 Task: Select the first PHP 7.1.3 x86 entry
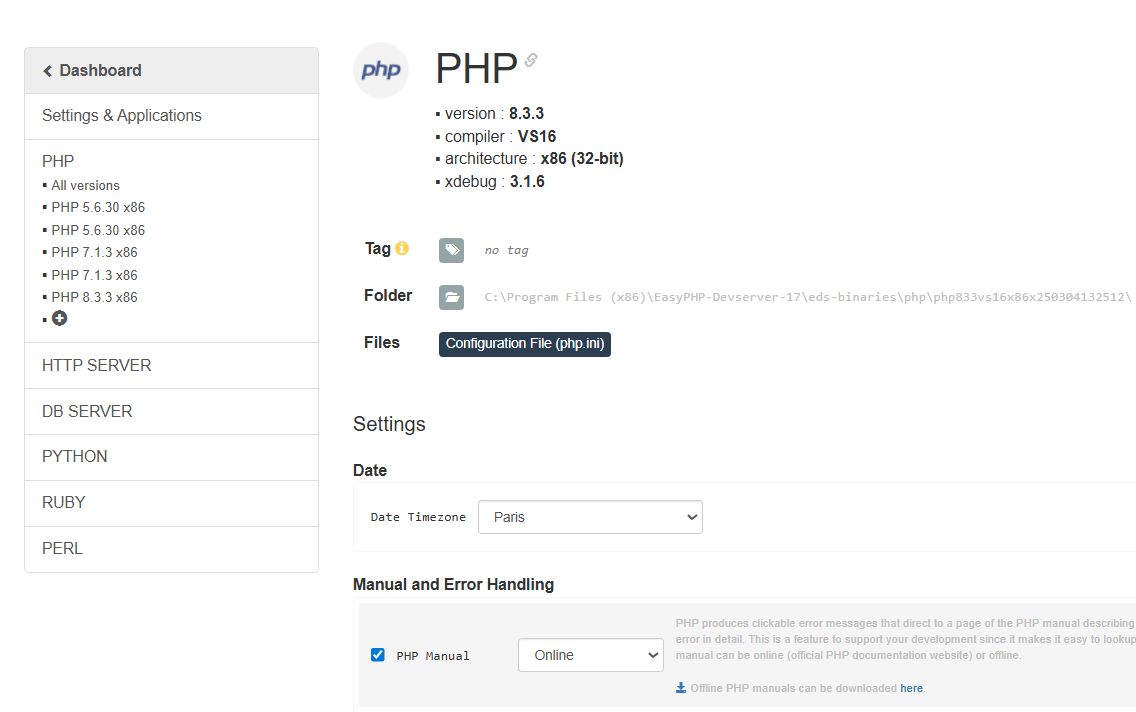click(94, 252)
